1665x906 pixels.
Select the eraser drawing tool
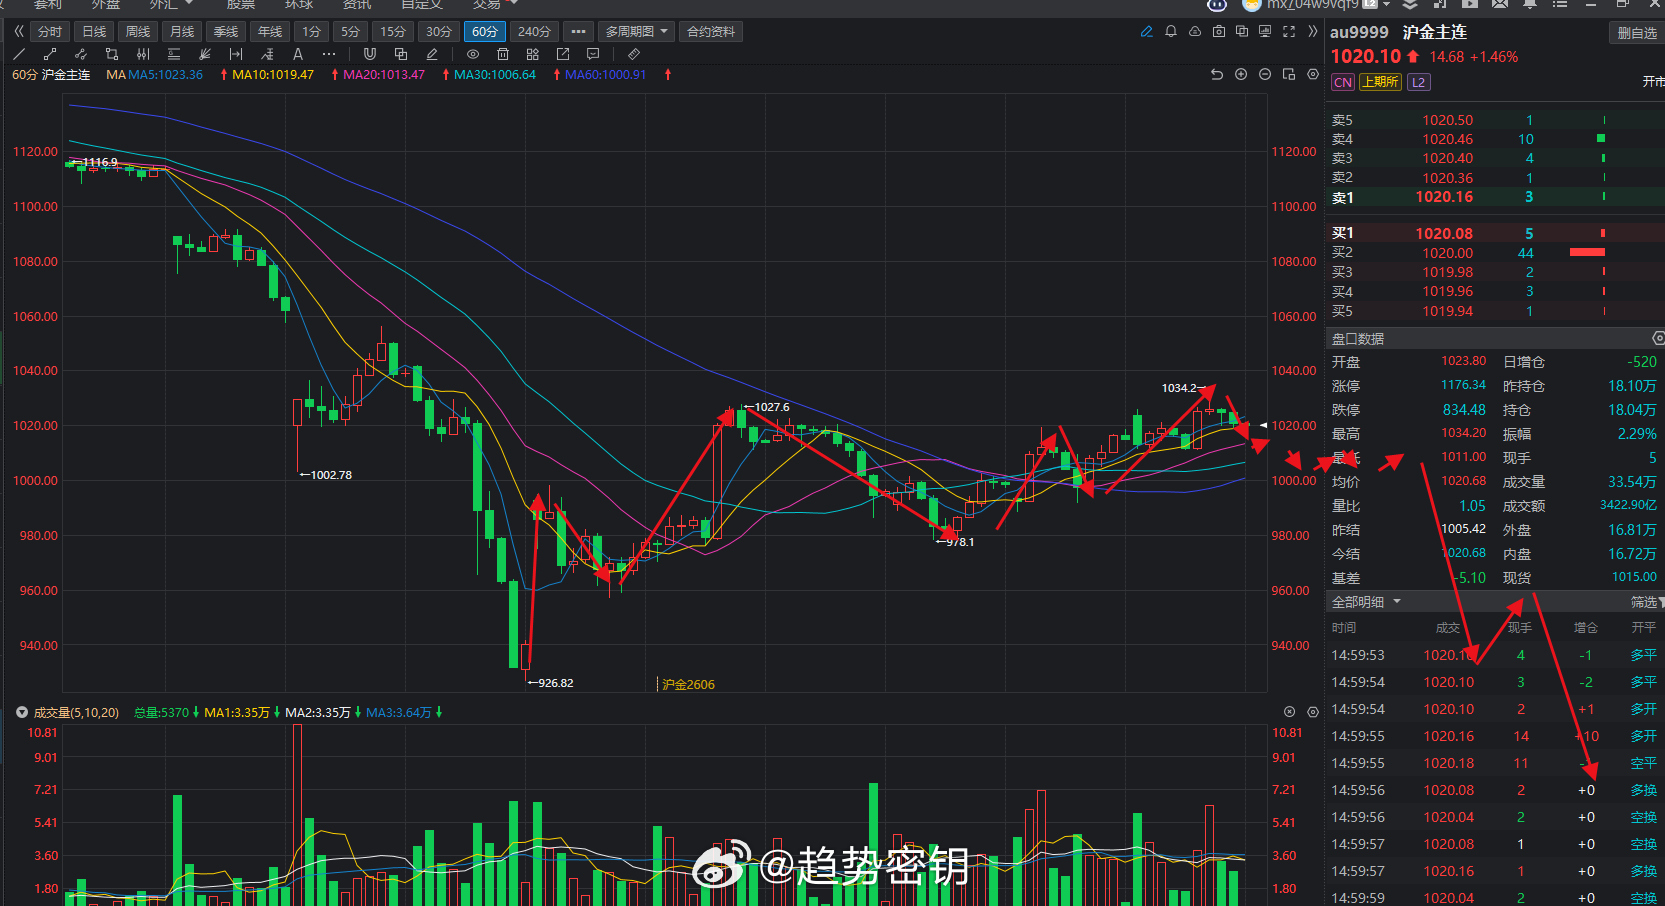click(432, 54)
